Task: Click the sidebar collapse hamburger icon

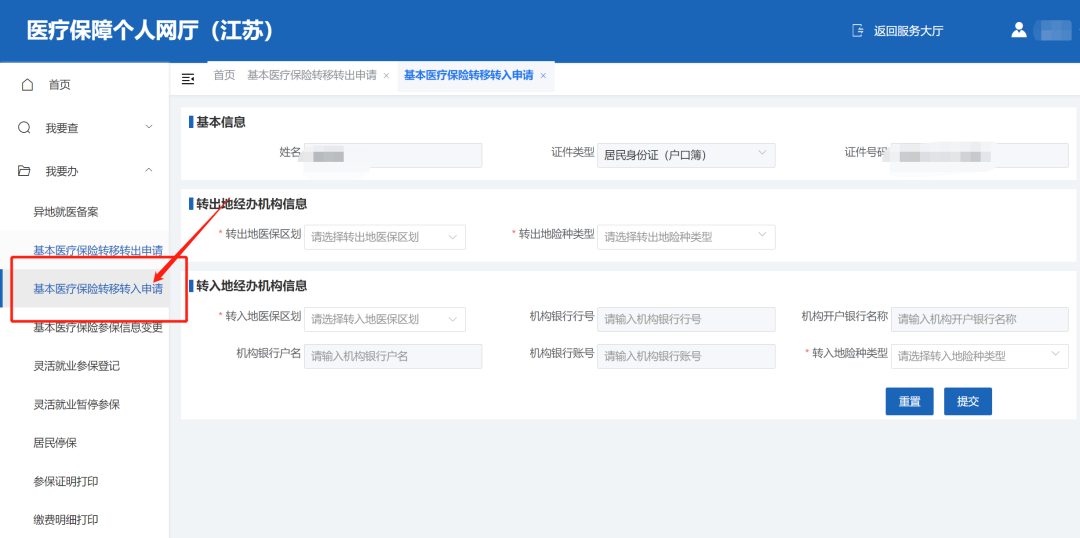Action: (x=188, y=78)
